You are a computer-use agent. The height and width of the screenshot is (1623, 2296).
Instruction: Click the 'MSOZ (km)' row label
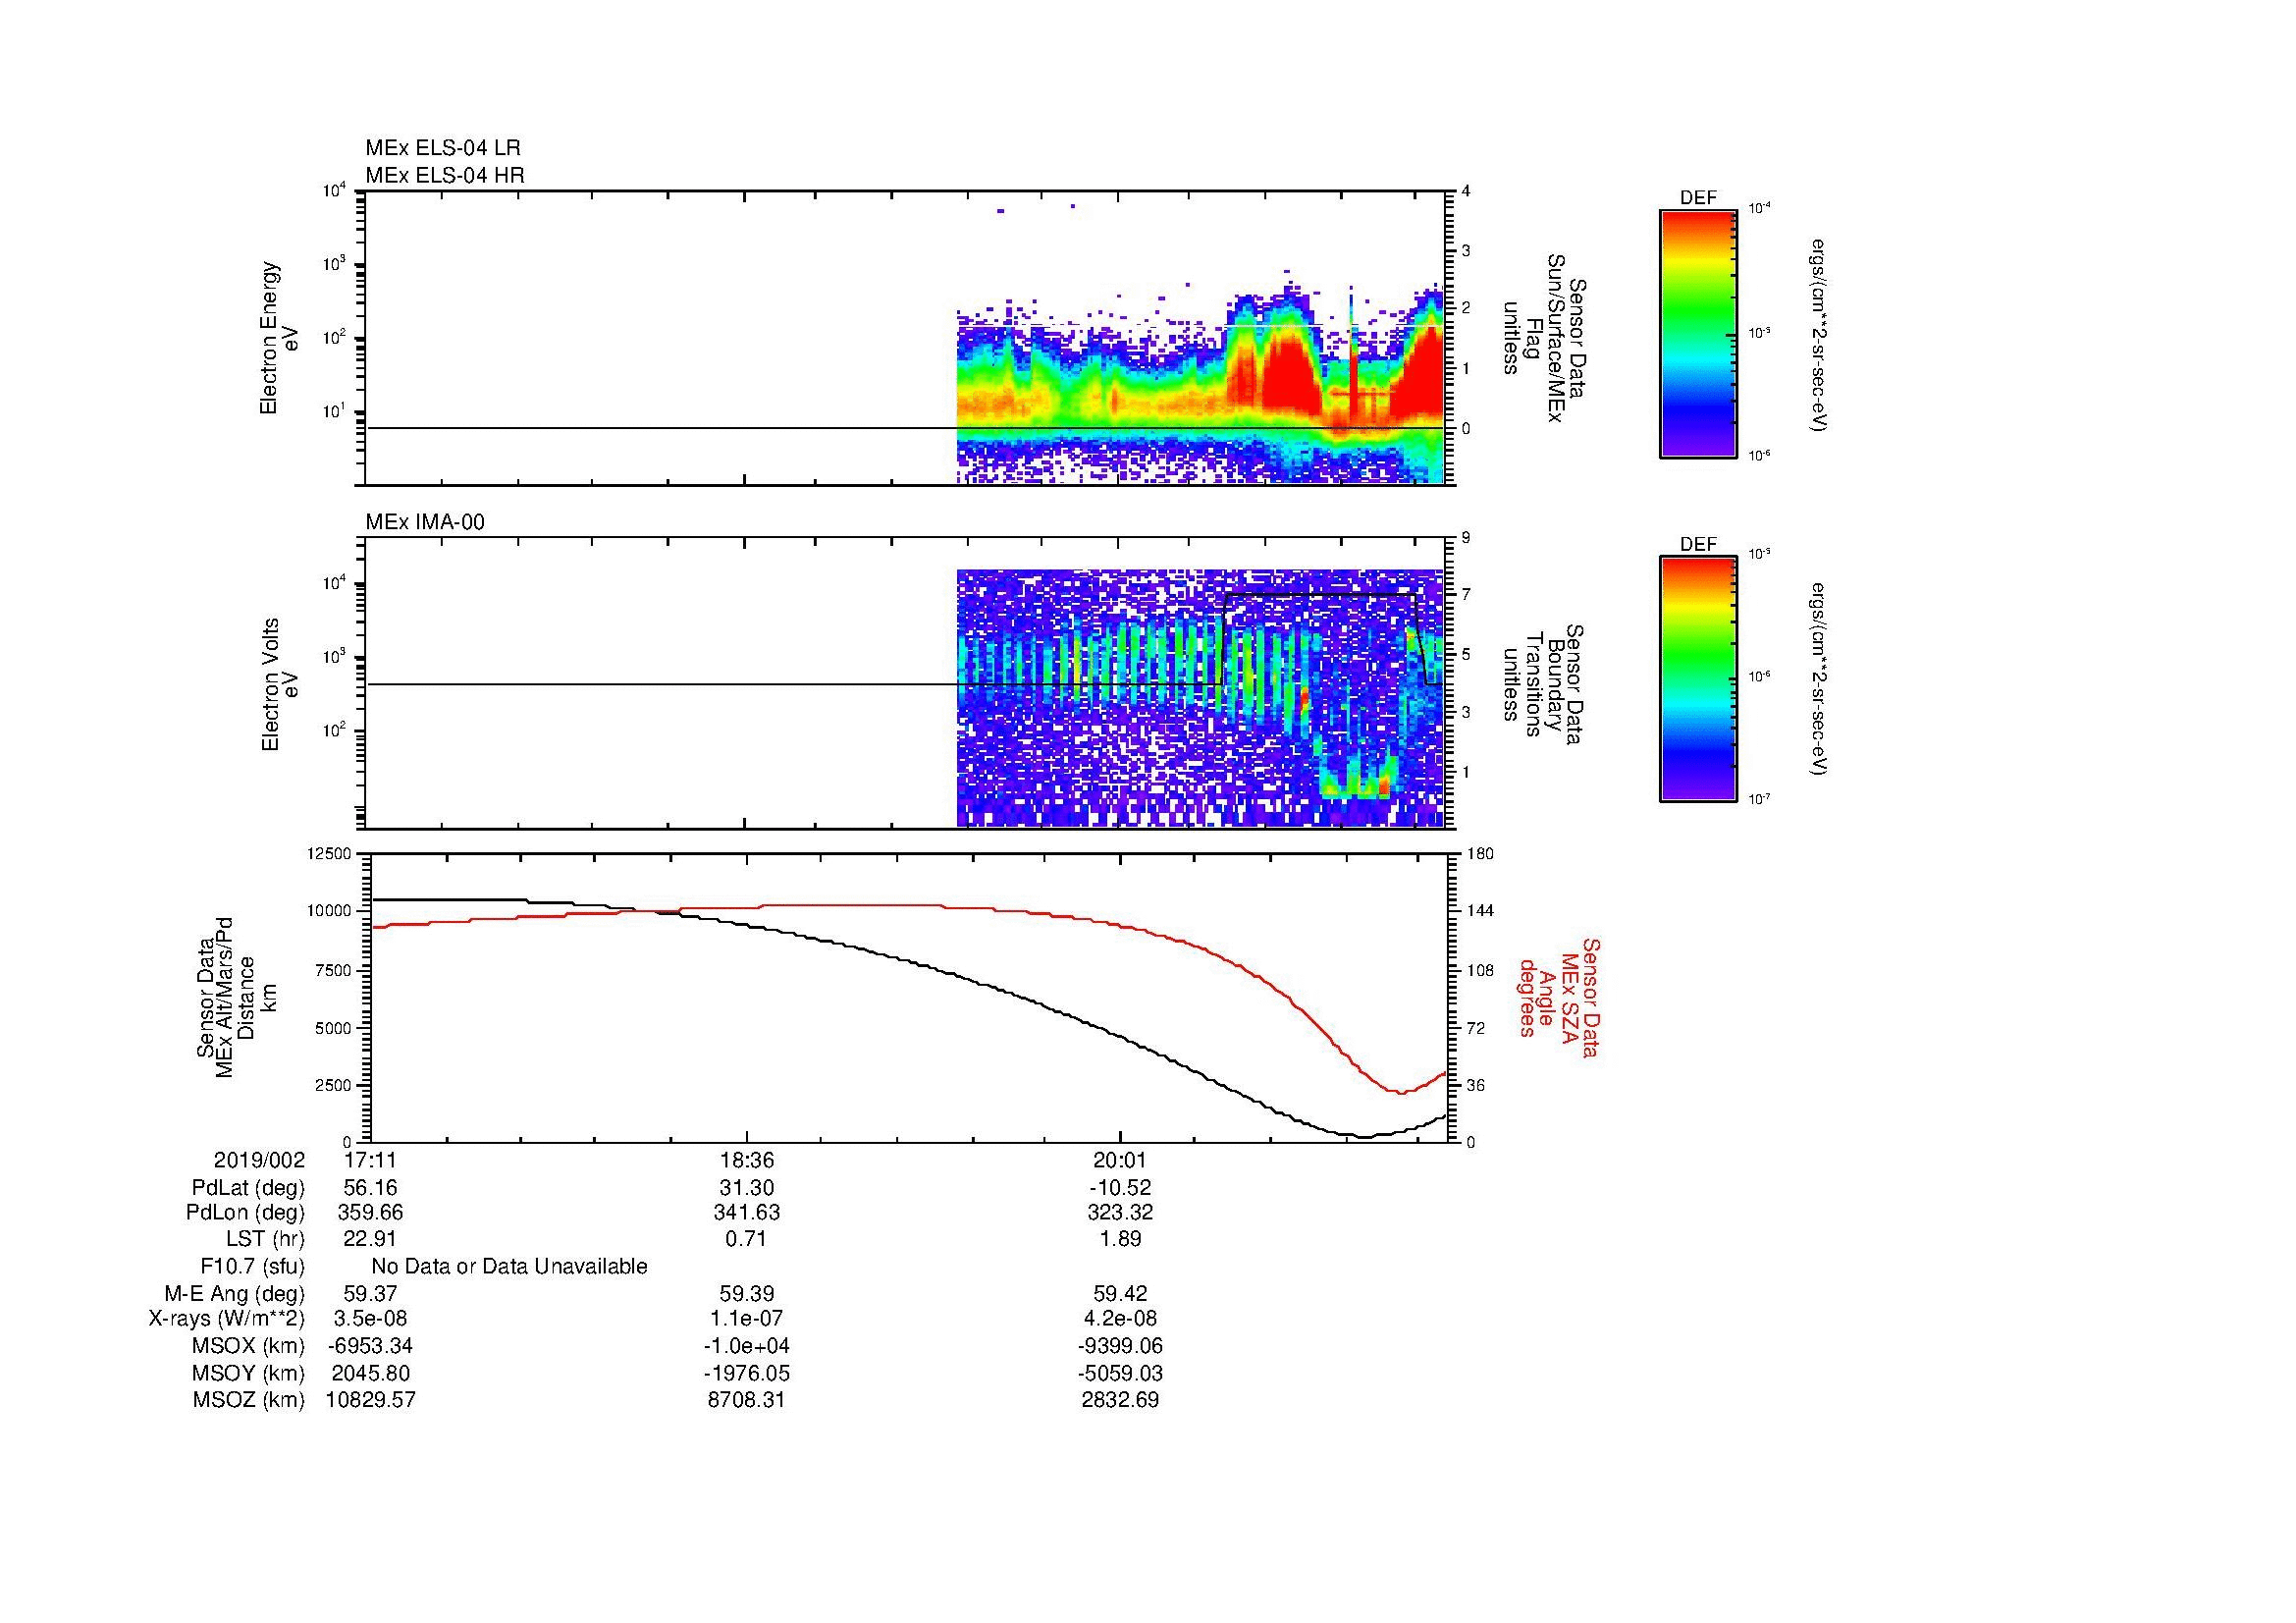tap(248, 1400)
